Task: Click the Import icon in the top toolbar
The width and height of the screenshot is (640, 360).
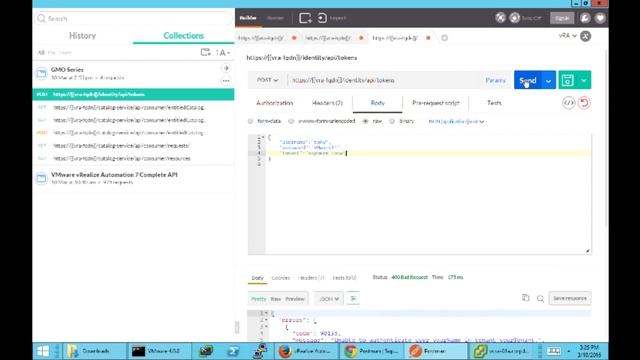Action: (322, 18)
